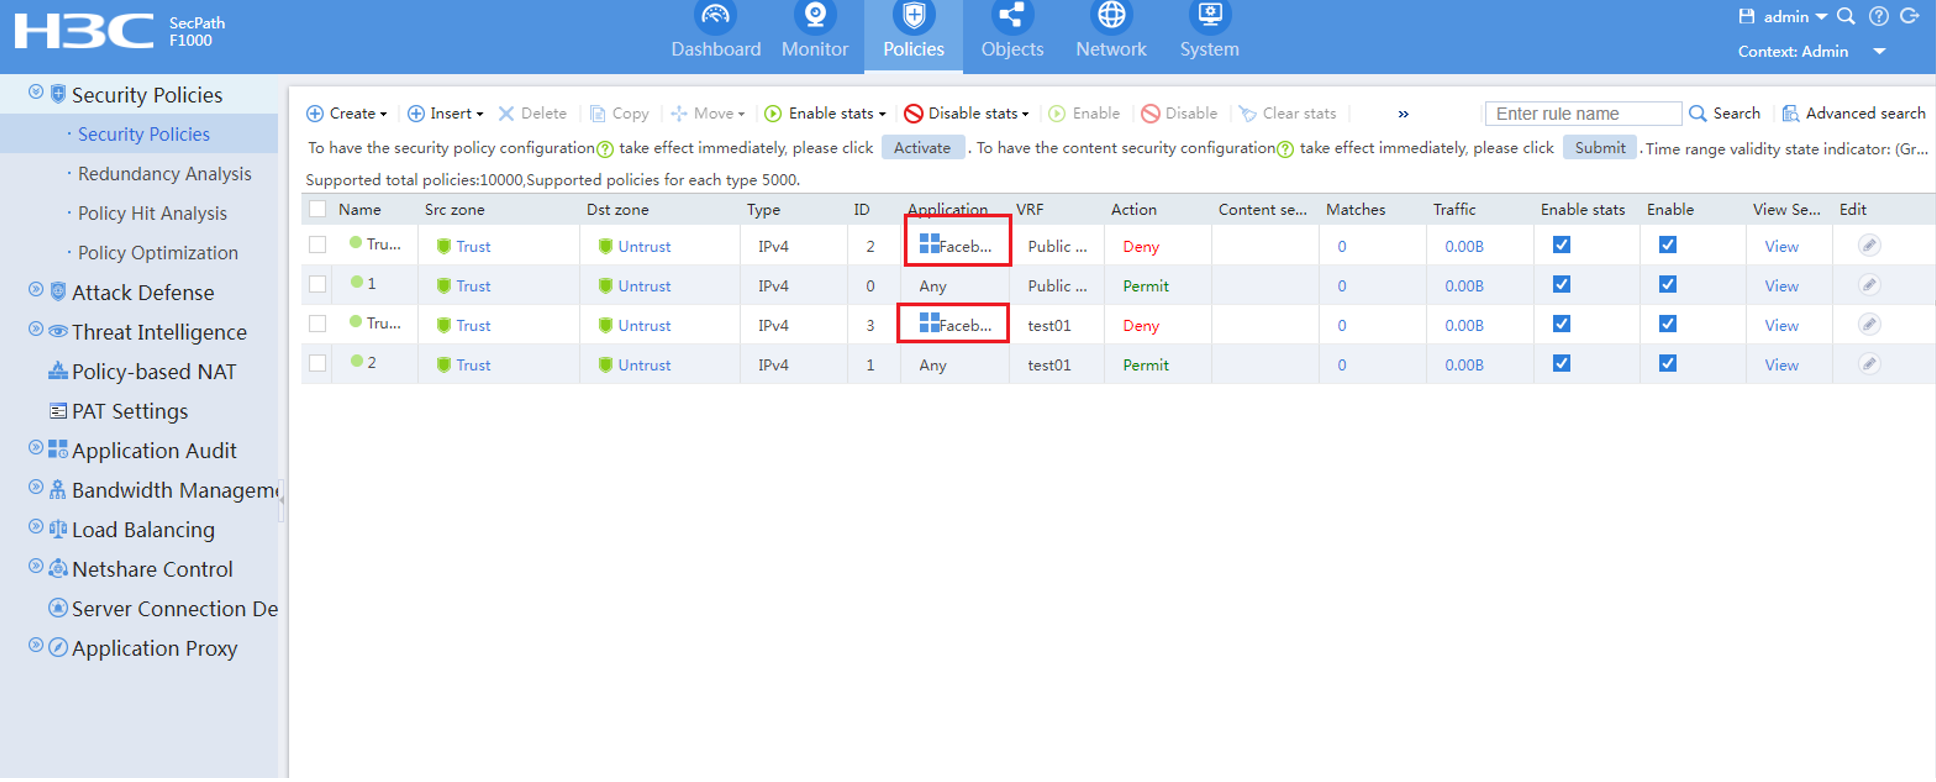
Task: Open the Enable stats dropdown
Action: [x=826, y=113]
